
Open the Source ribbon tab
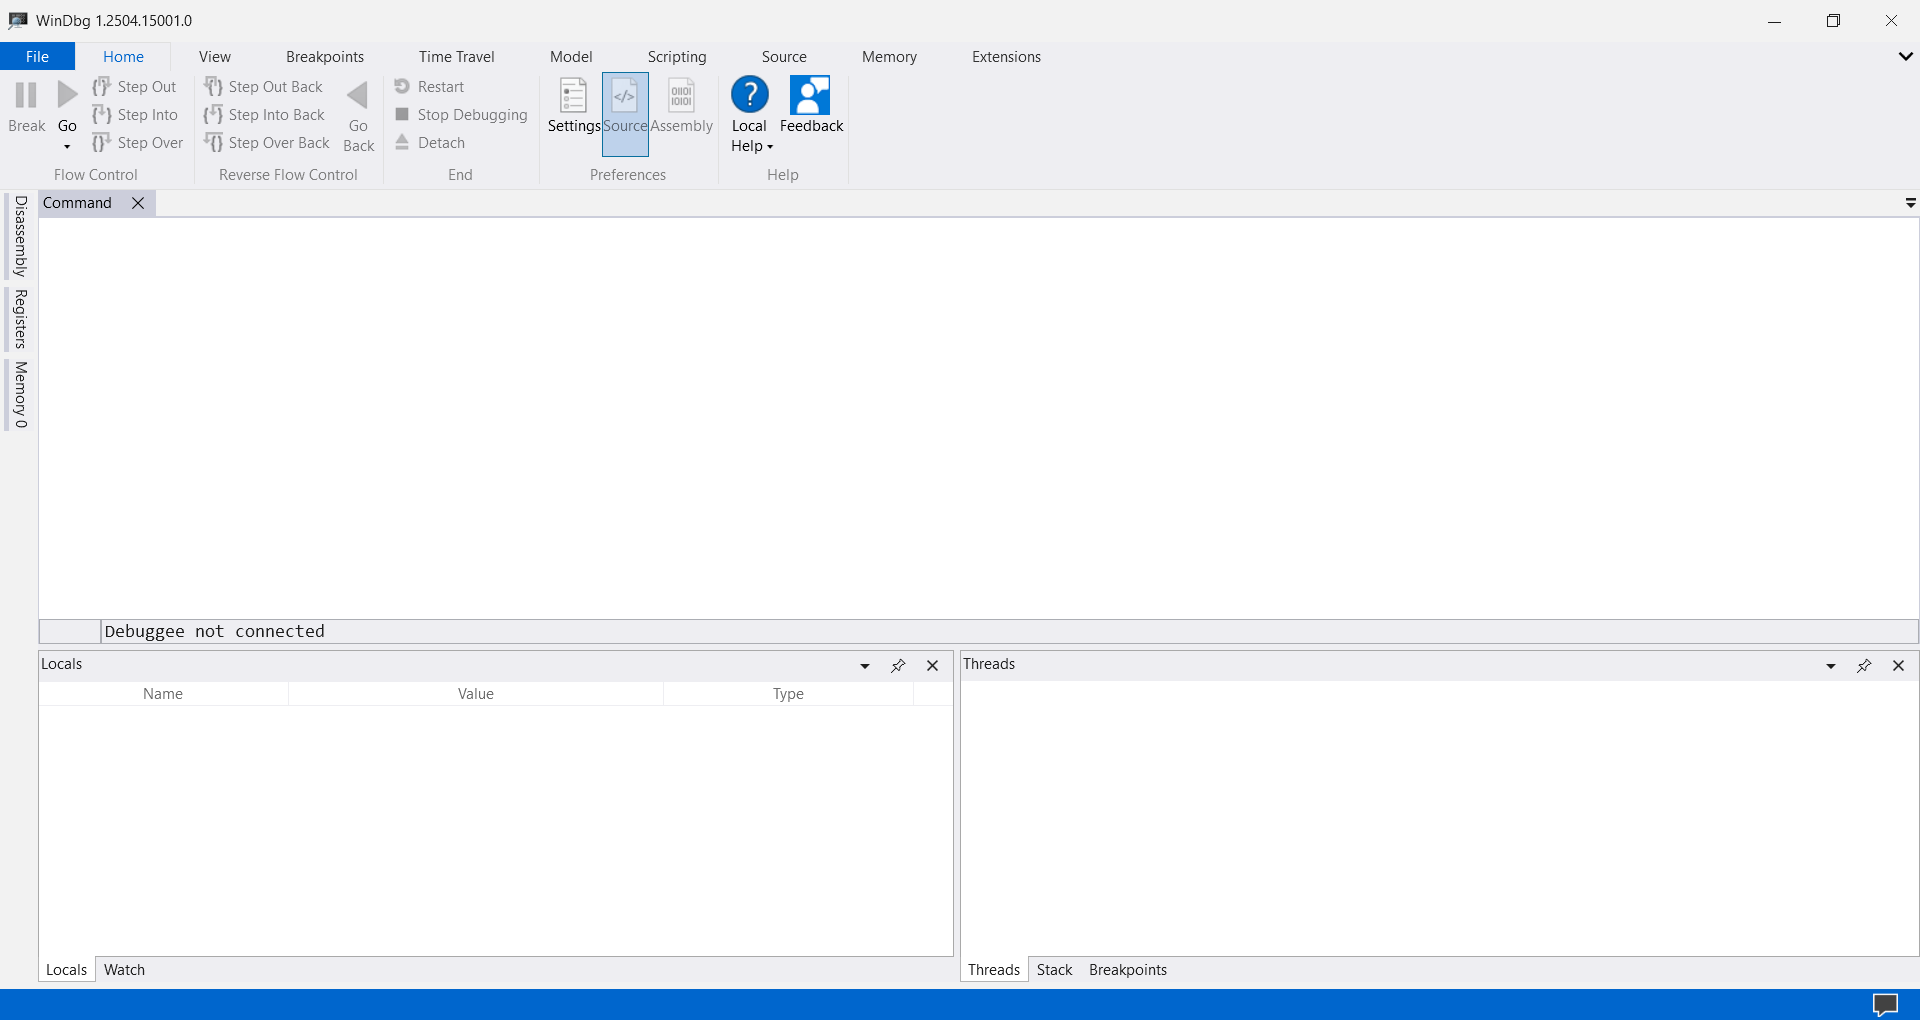[784, 57]
